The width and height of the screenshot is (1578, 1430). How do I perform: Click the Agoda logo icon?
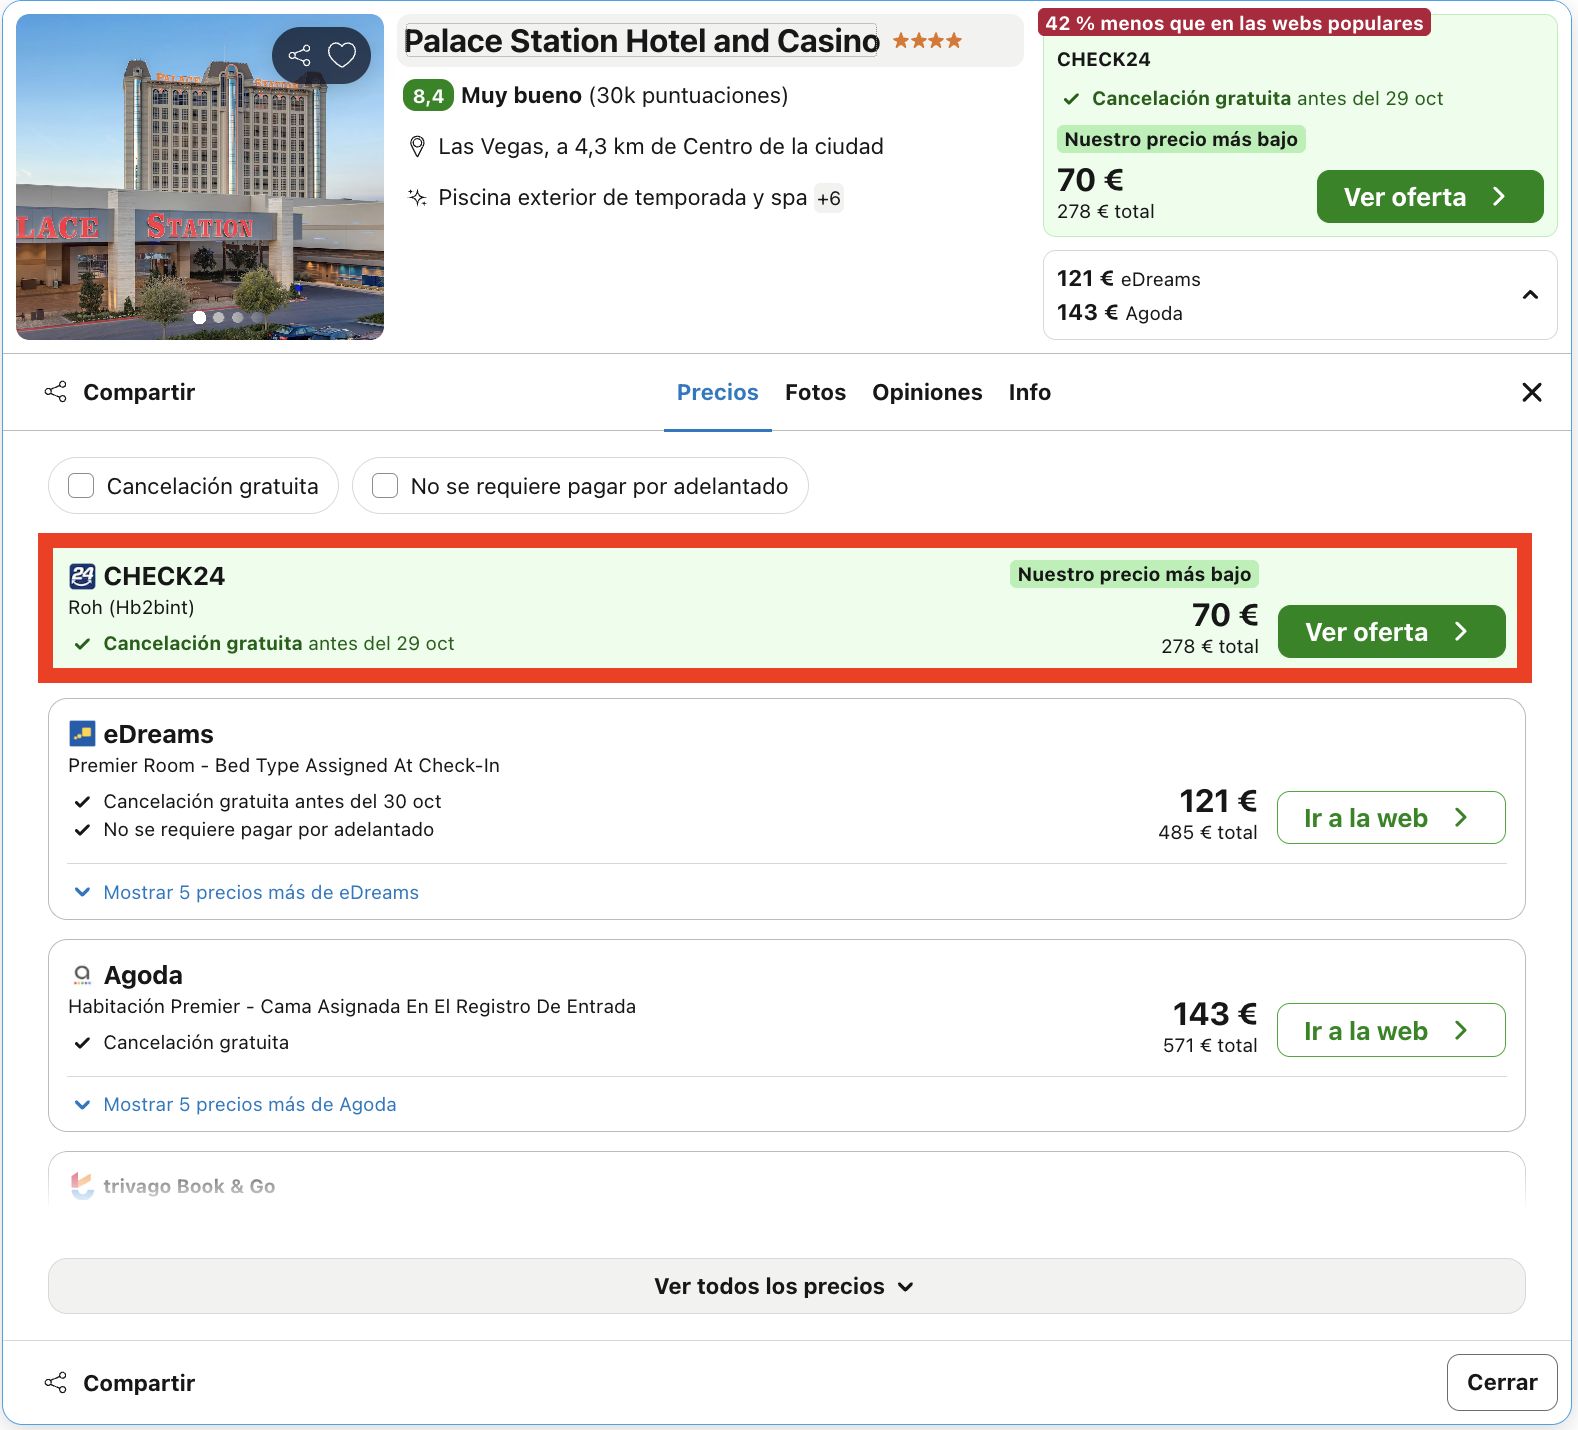(x=82, y=975)
